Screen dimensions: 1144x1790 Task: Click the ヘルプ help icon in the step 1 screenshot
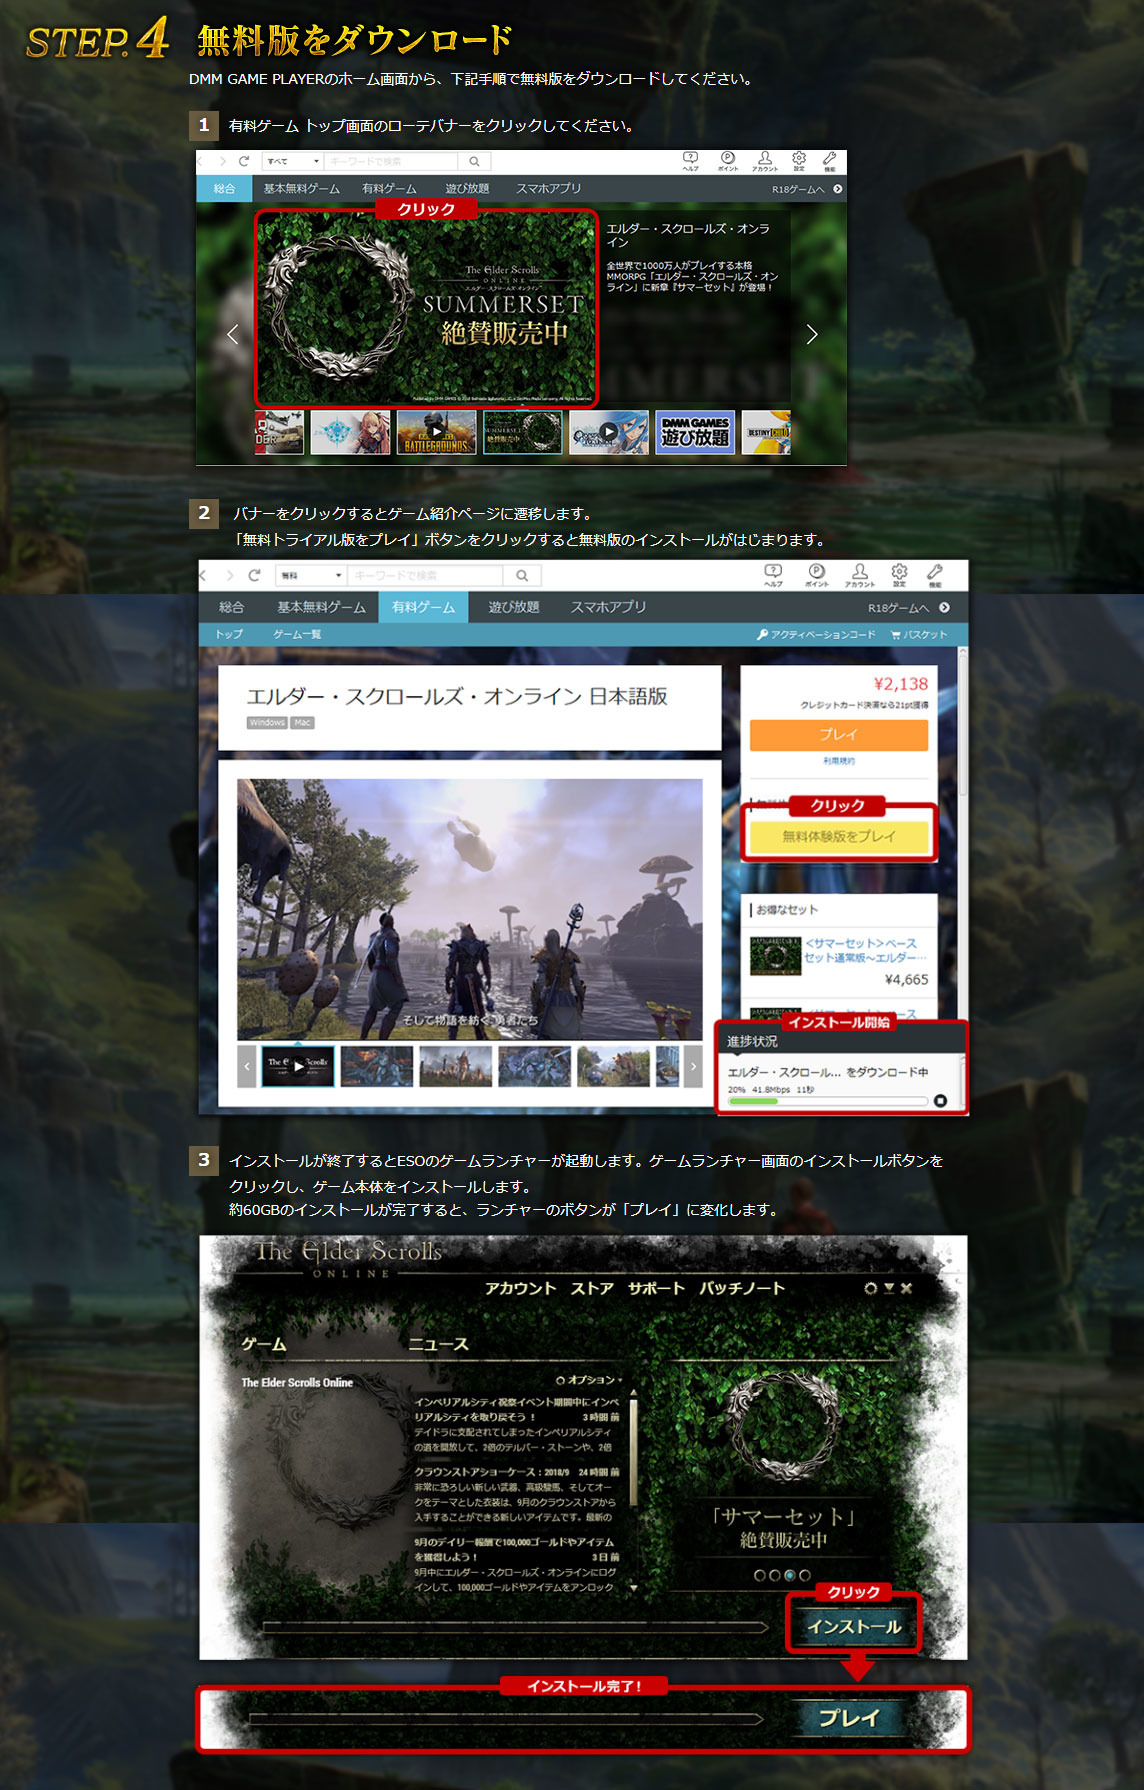[x=690, y=159]
